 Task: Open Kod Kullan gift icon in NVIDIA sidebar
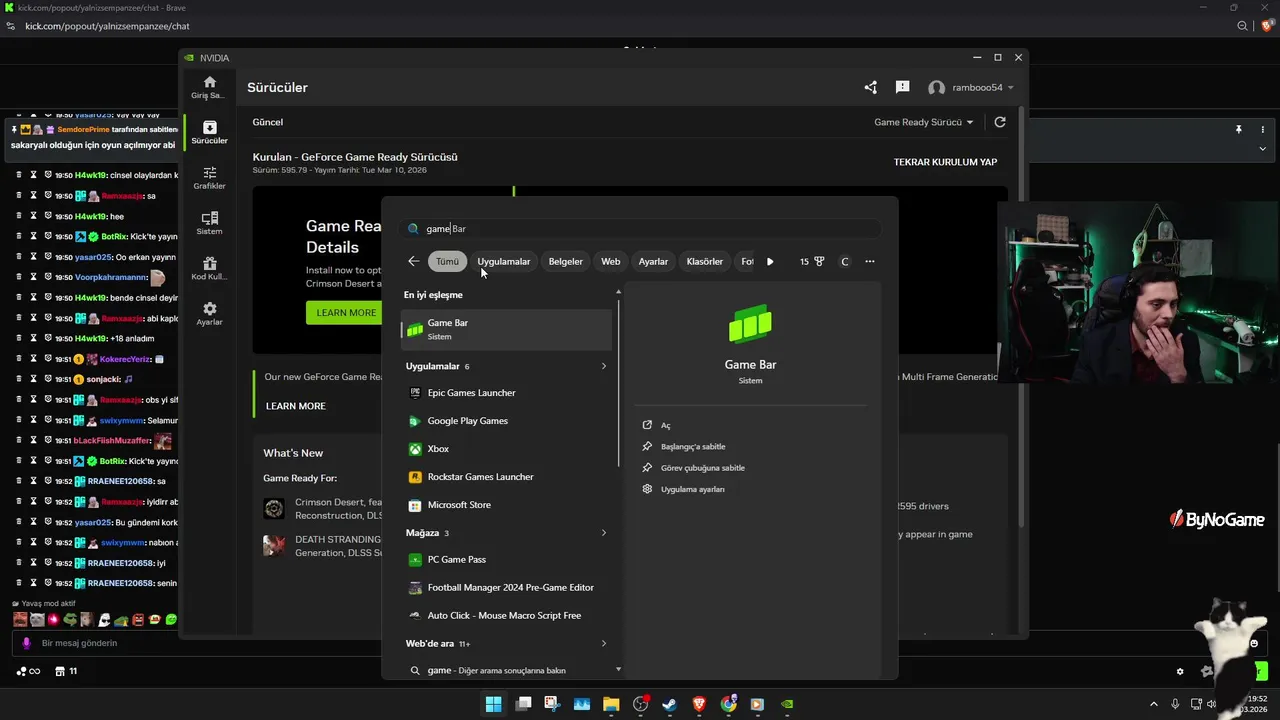point(209,268)
